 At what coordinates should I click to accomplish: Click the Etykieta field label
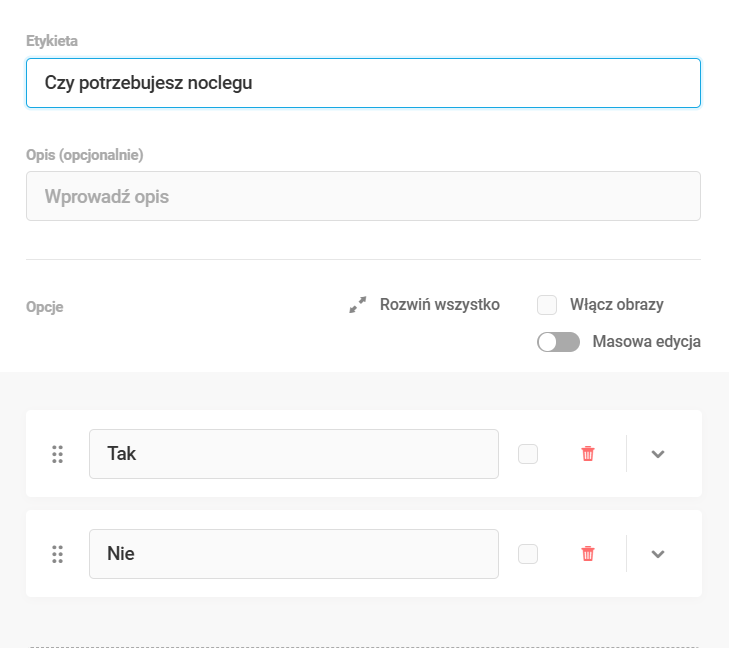[x=52, y=41]
